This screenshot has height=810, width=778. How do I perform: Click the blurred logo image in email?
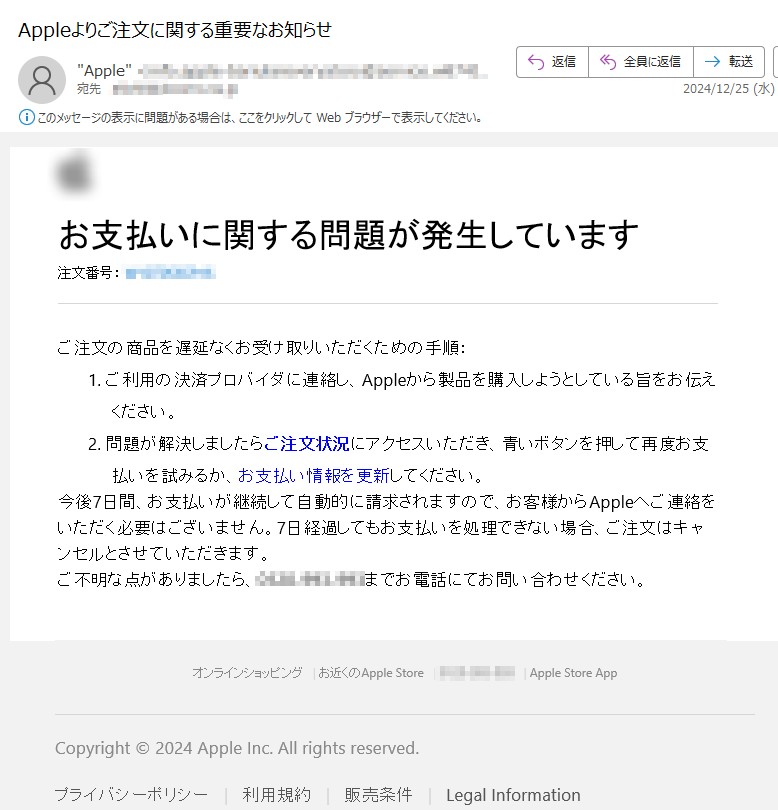pos(75,175)
